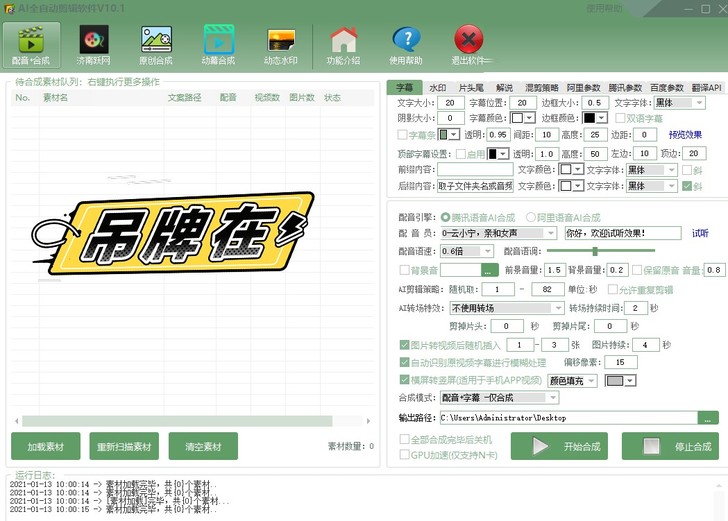The height and width of the screenshot is (521, 728).
Task: Click the 加载素材 button
Action: coord(46,446)
